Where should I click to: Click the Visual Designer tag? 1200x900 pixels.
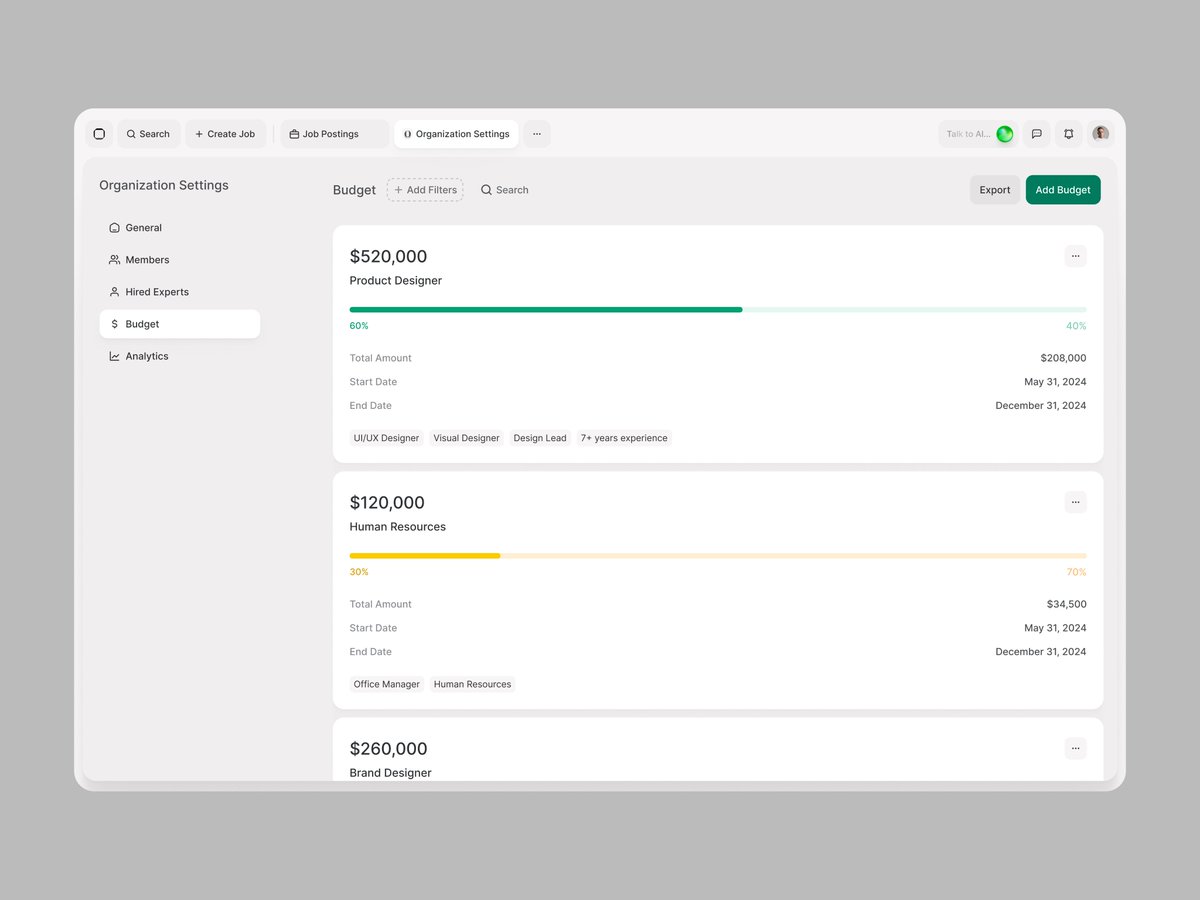466,438
